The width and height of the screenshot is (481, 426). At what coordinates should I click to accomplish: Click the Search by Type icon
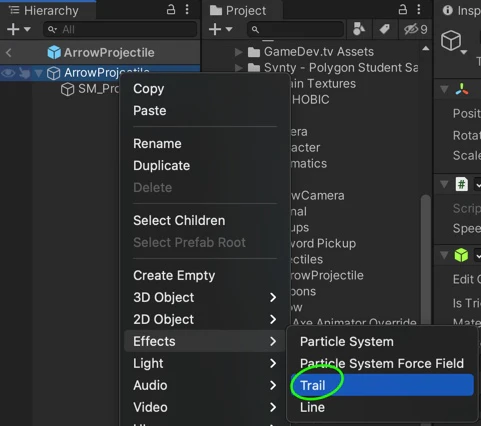pos(358,29)
